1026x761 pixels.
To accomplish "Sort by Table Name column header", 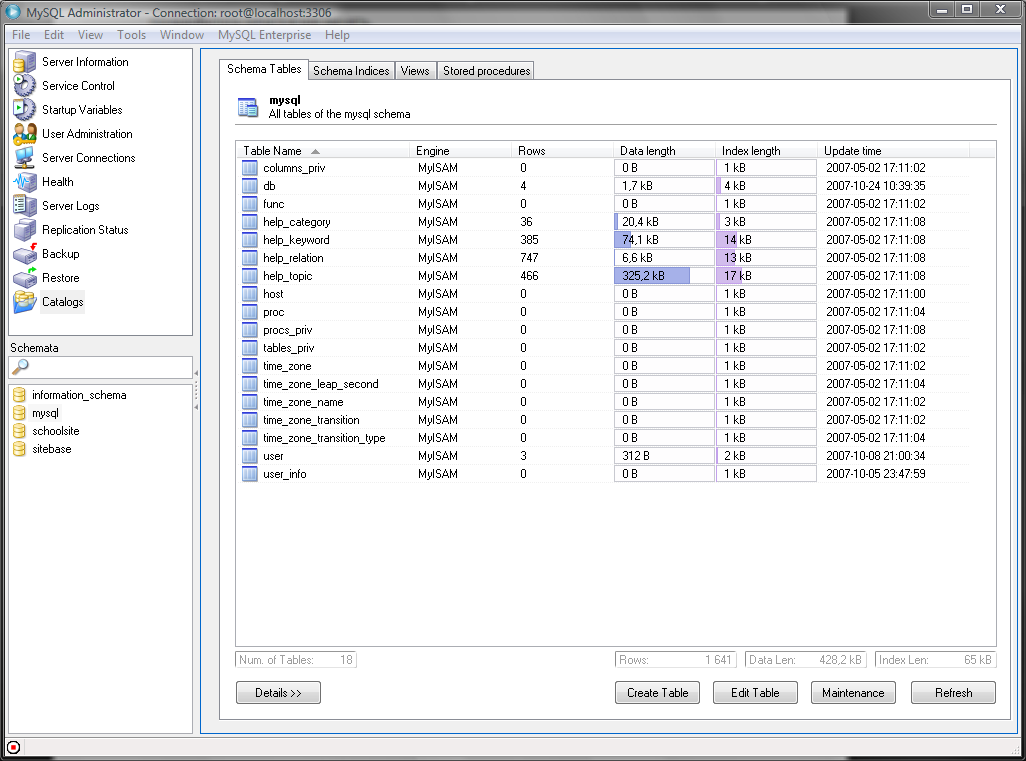I will coord(272,151).
